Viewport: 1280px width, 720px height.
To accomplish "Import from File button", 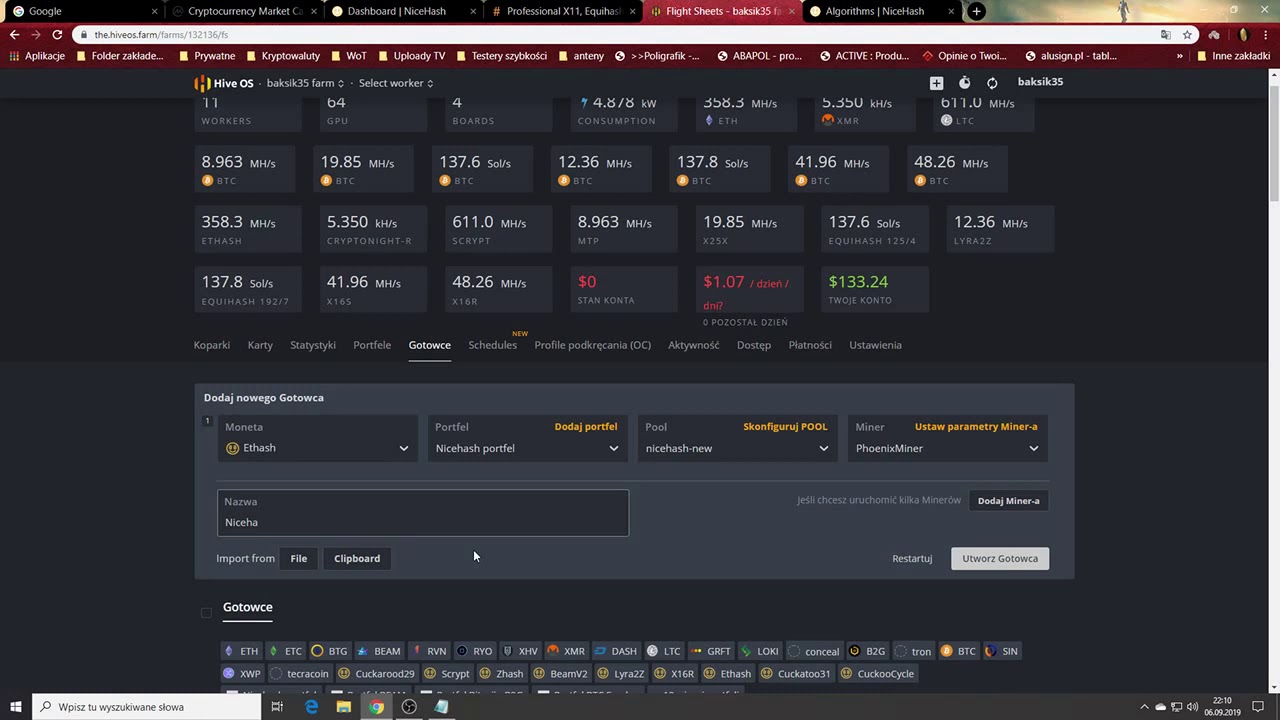I will 299,558.
